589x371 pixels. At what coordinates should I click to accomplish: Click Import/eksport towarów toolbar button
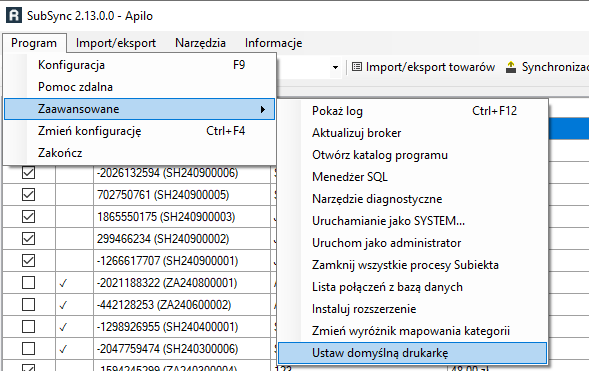[423, 67]
